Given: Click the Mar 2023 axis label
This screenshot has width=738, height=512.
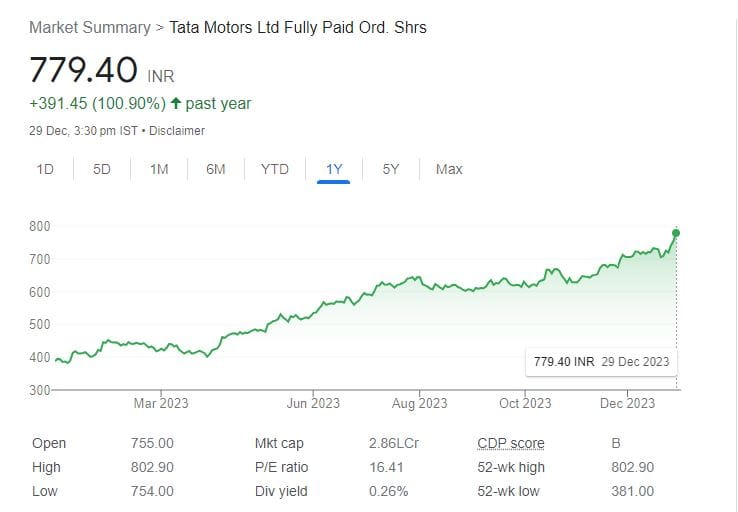Looking at the screenshot, I should (x=161, y=403).
